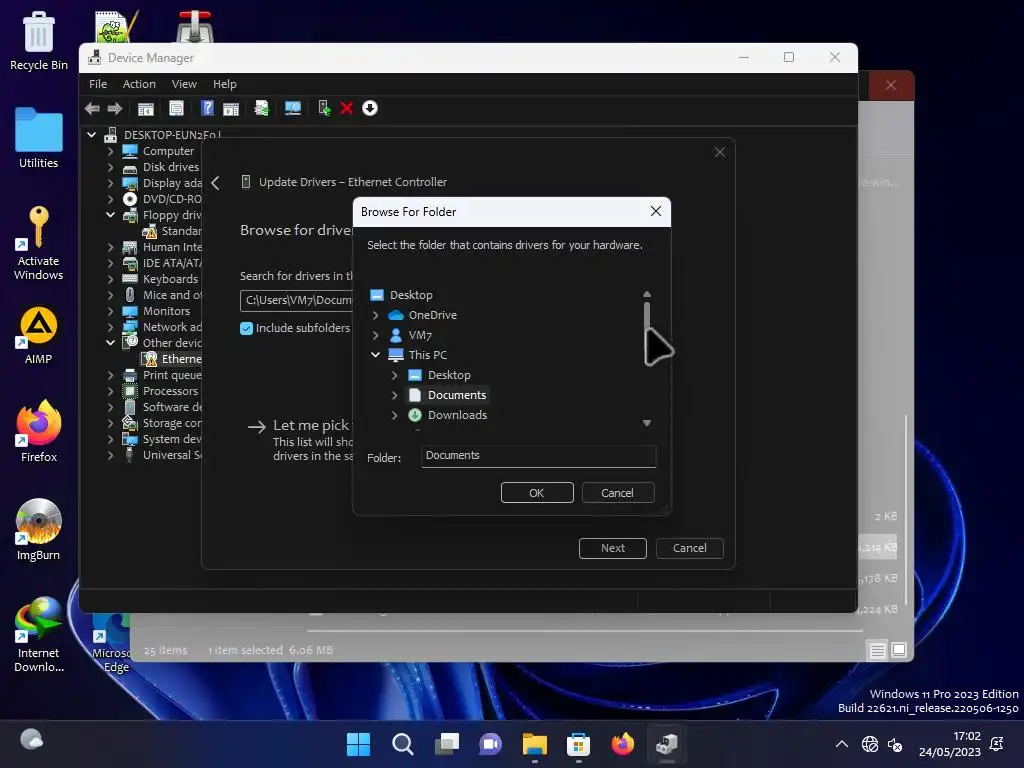Click the Show/hide console tree toolbar icon
1024x768 pixels.
146,108
